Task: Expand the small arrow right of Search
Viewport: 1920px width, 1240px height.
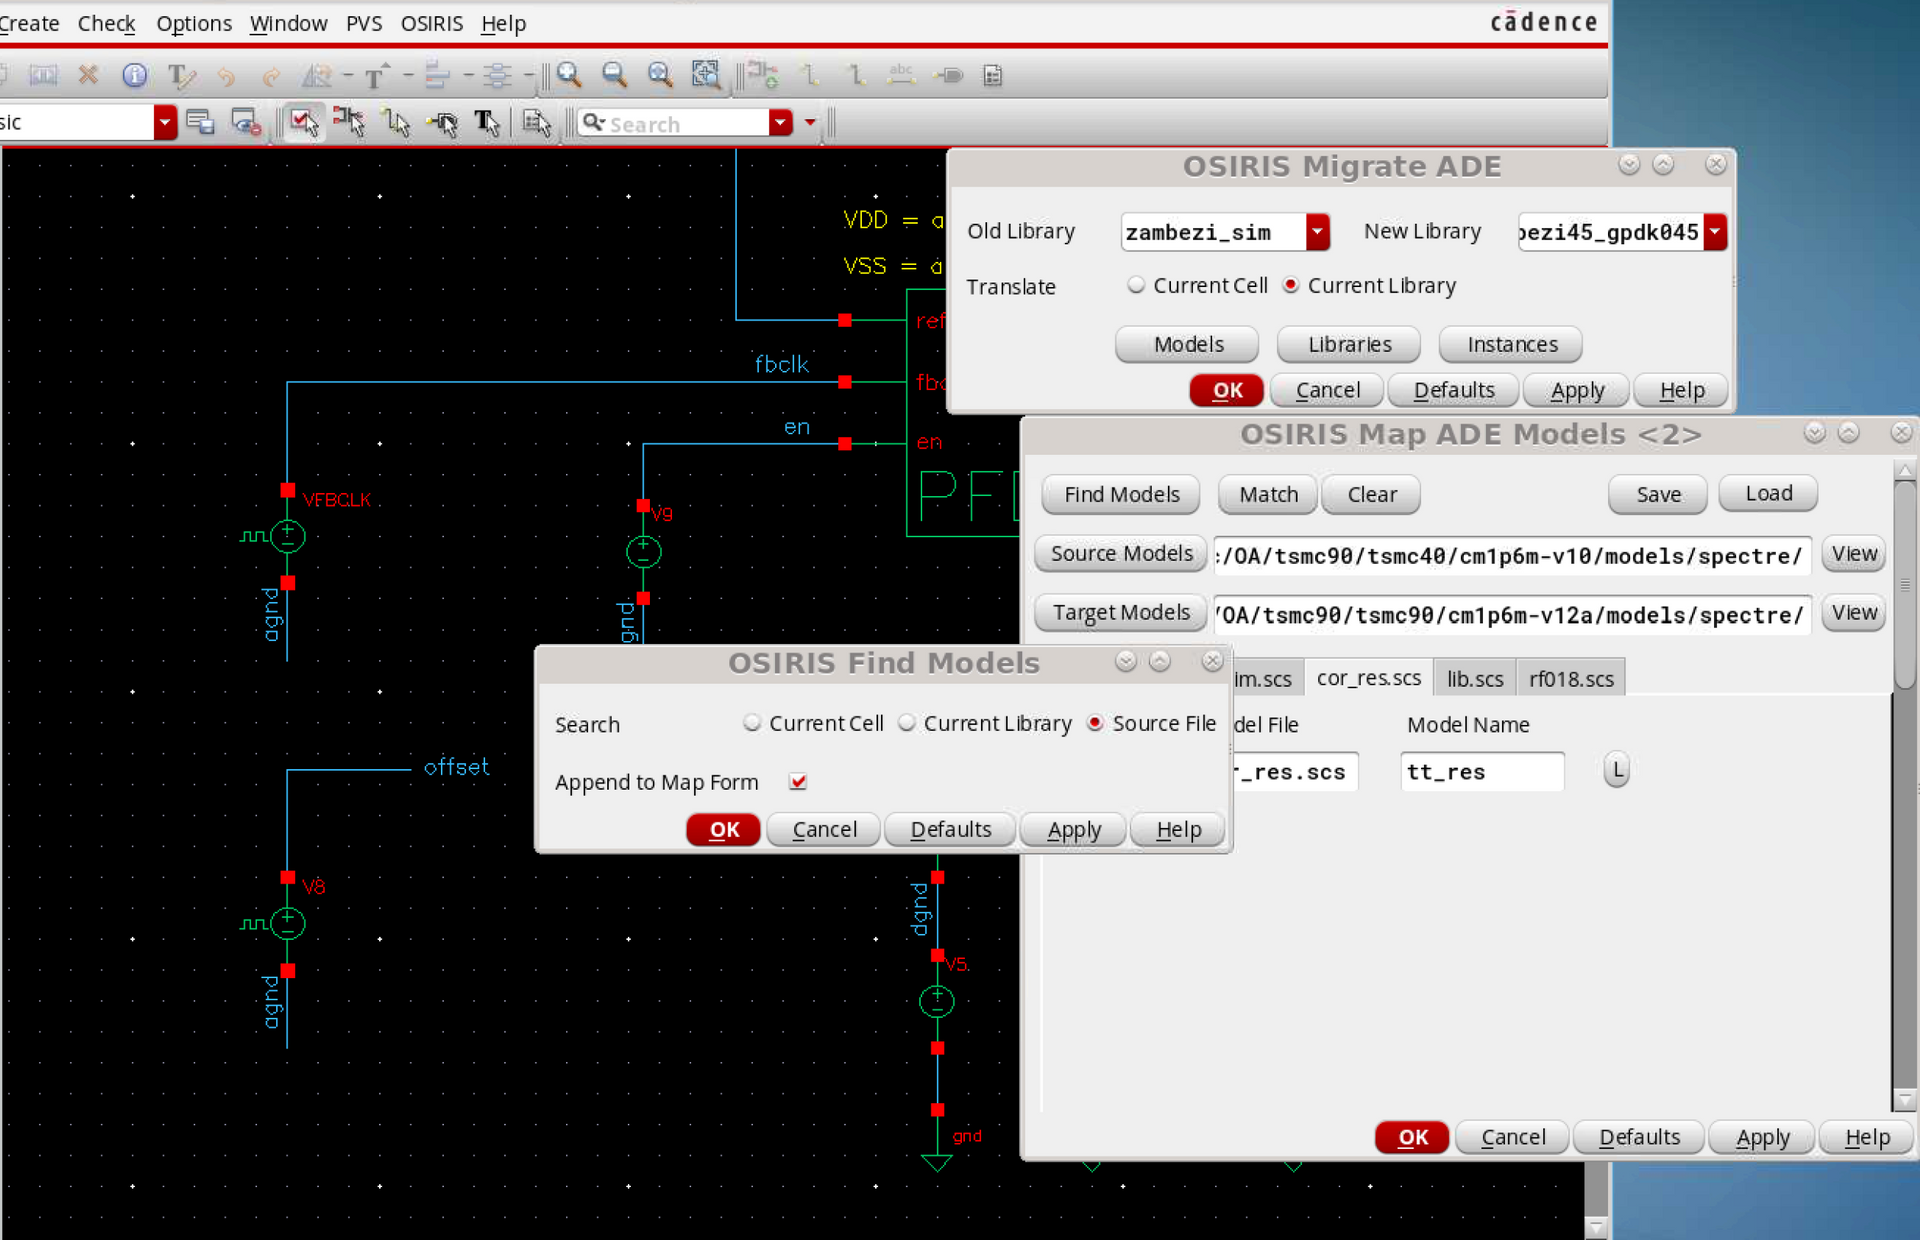Action: pyautogui.click(x=809, y=123)
